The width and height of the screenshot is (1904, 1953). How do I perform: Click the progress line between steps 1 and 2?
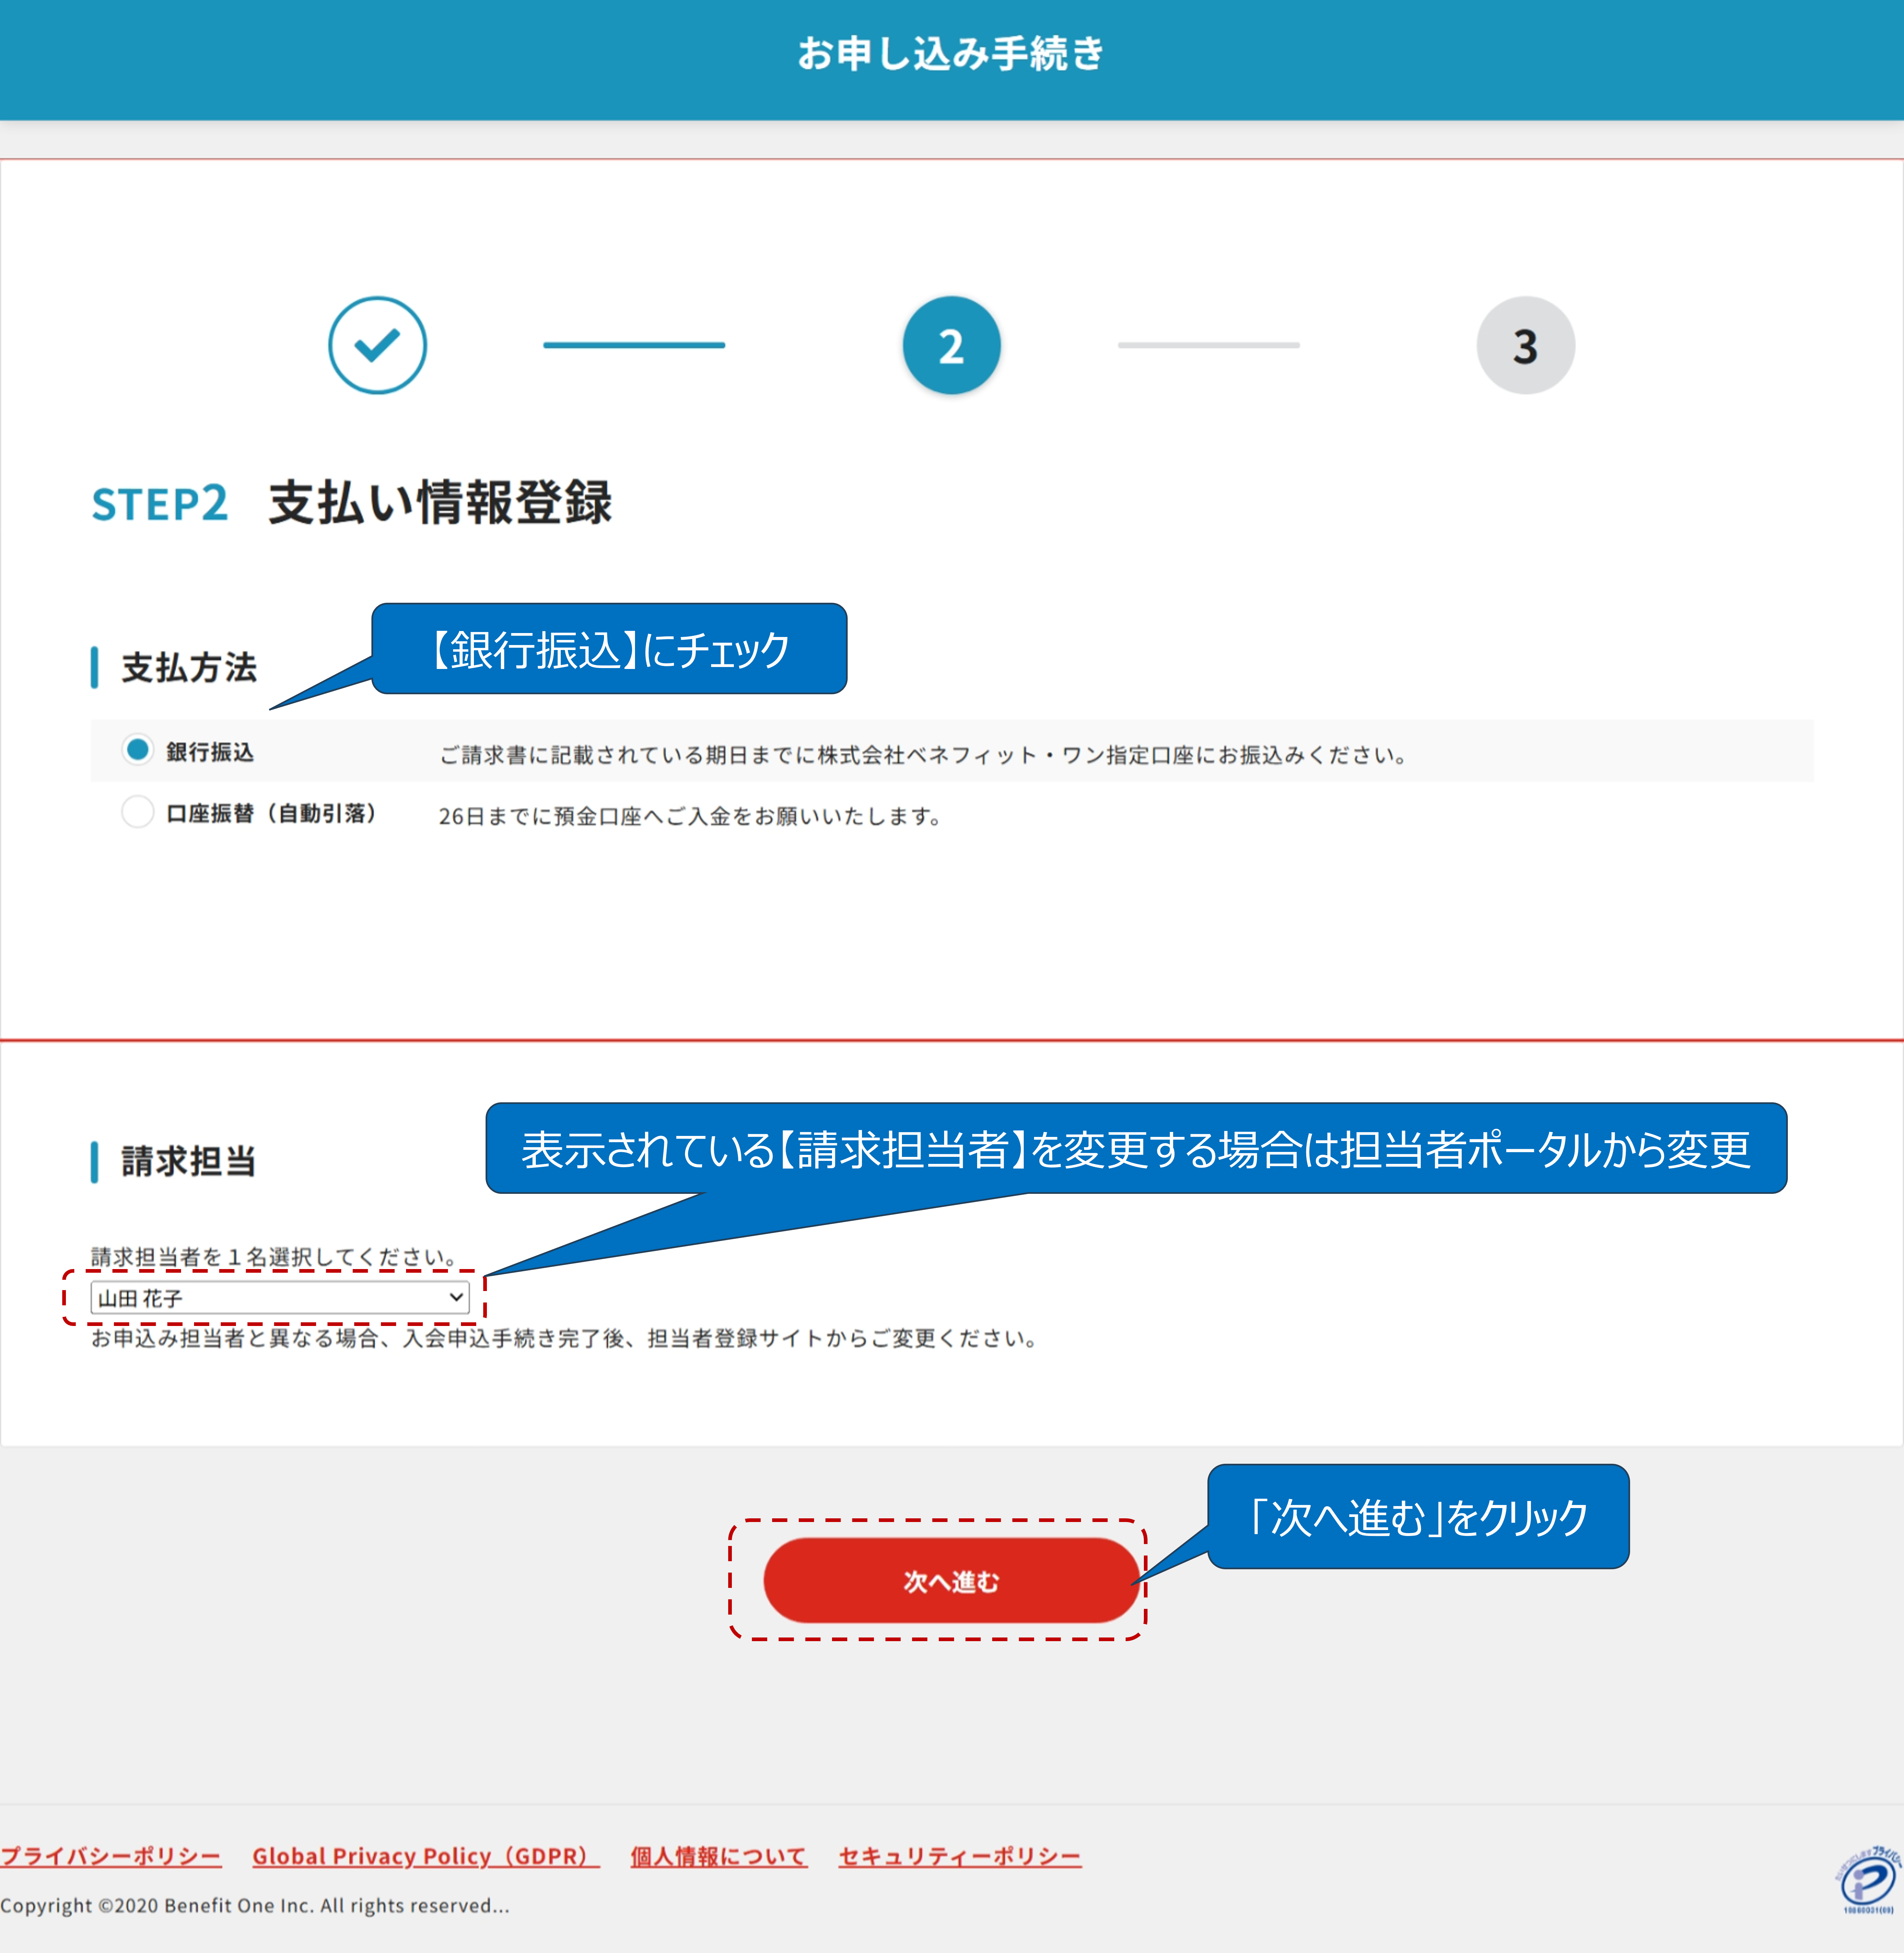[x=634, y=345]
